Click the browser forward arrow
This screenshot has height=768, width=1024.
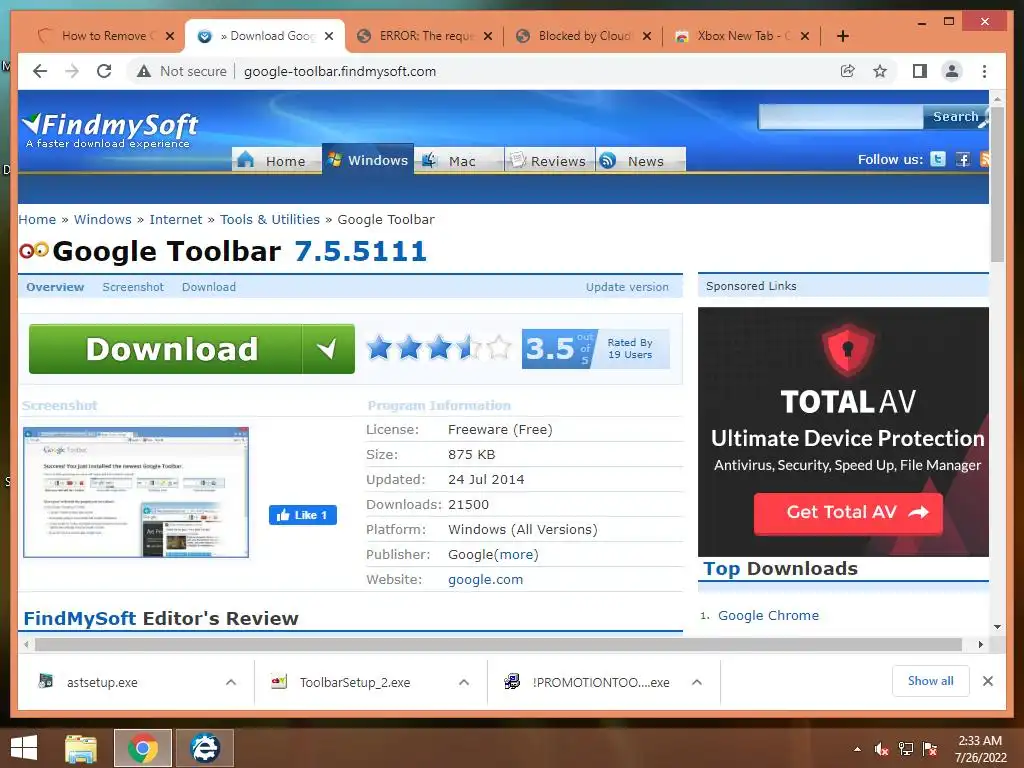point(72,71)
